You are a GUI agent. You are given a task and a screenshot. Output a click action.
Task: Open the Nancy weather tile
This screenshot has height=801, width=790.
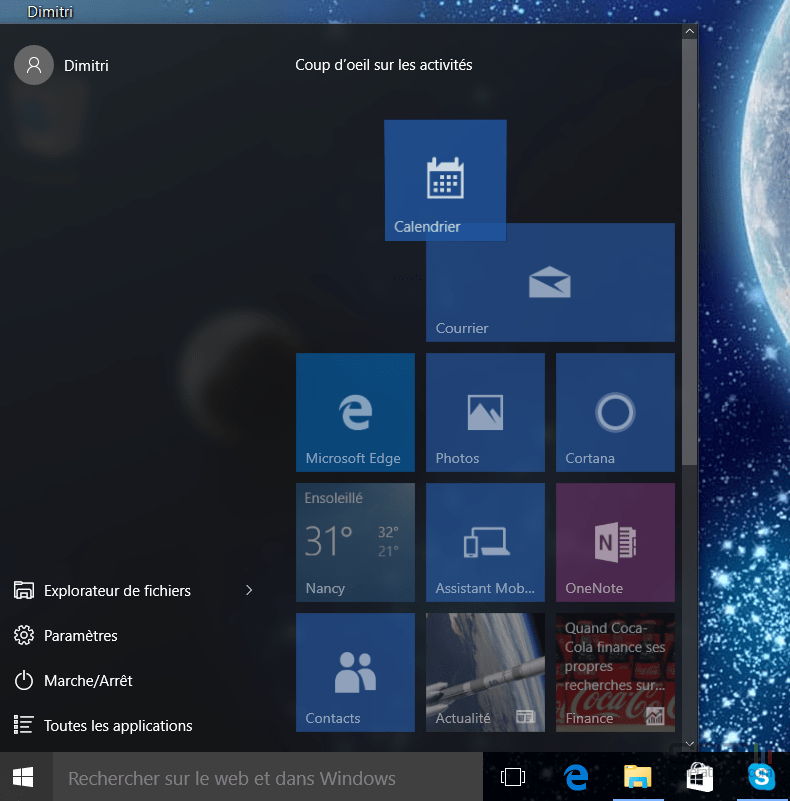tap(355, 543)
